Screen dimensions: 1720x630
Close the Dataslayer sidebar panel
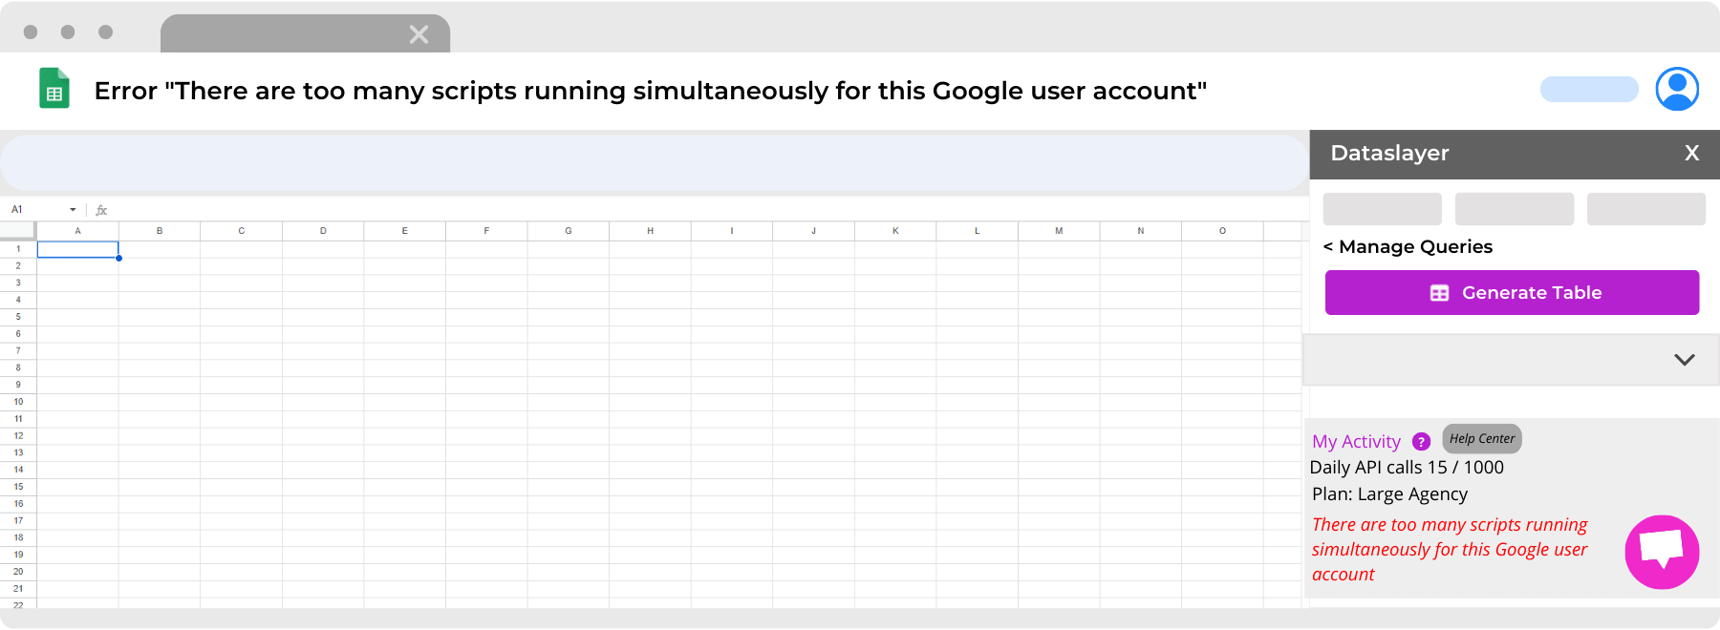click(x=1692, y=153)
